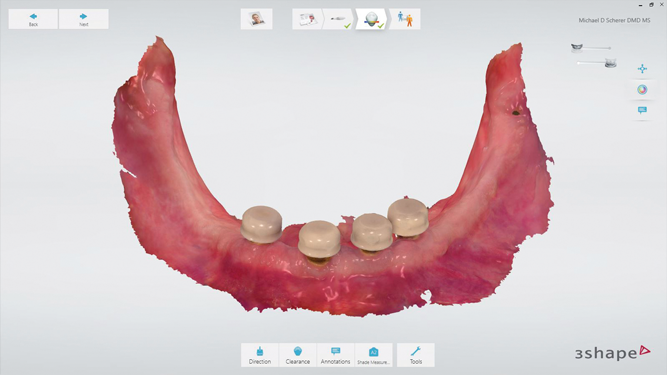Toggle the center view crosshair icon
This screenshot has height=375, width=667.
click(642, 69)
